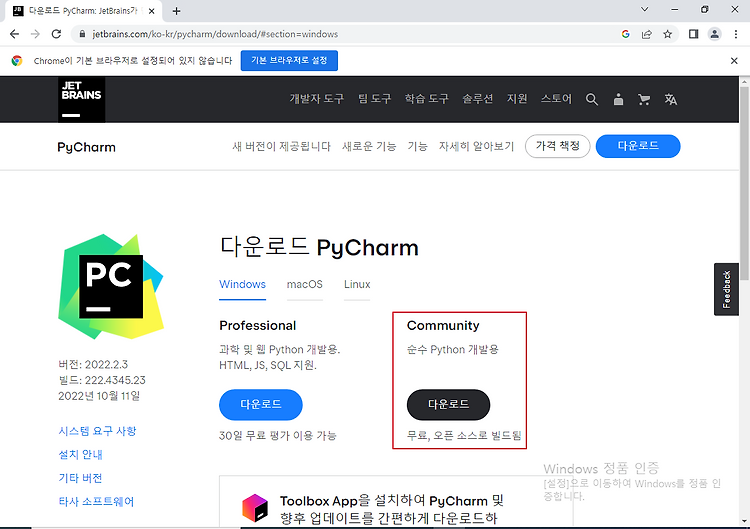Download PyCharm Community edition
This screenshot has height=529, width=750.
(449, 405)
